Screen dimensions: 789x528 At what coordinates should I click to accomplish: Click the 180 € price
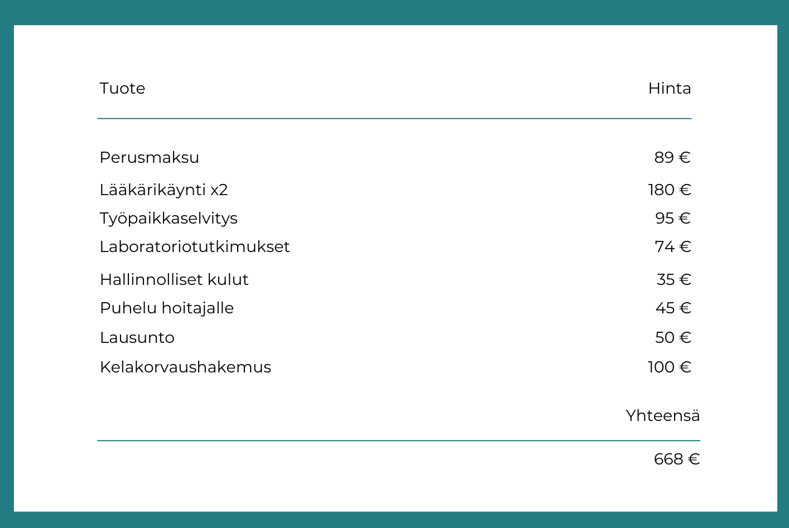(669, 190)
